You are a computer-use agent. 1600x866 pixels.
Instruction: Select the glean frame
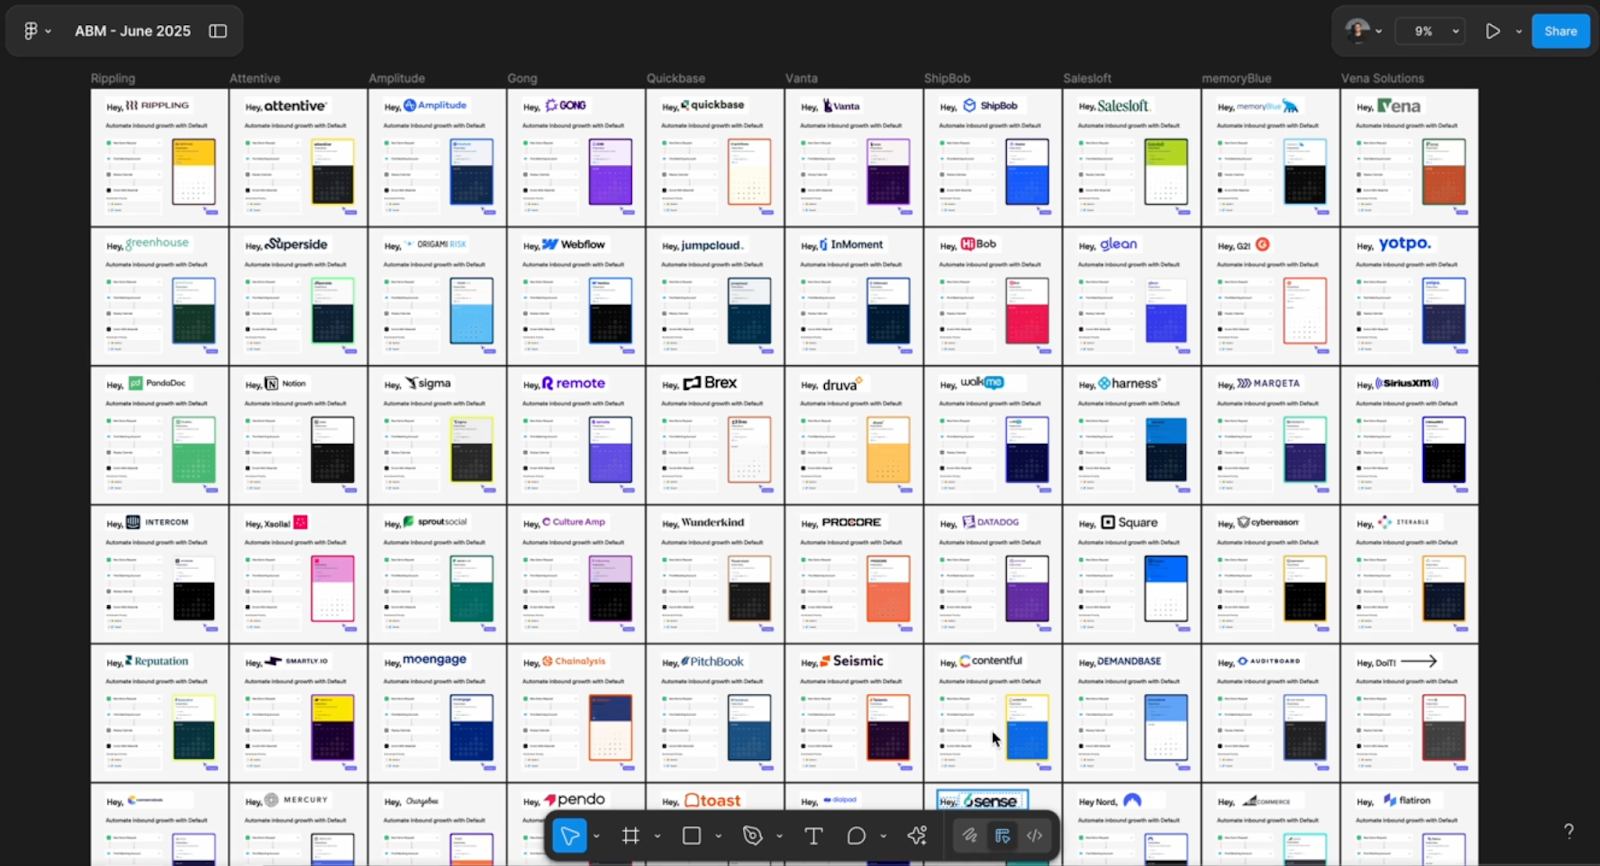(1132, 296)
